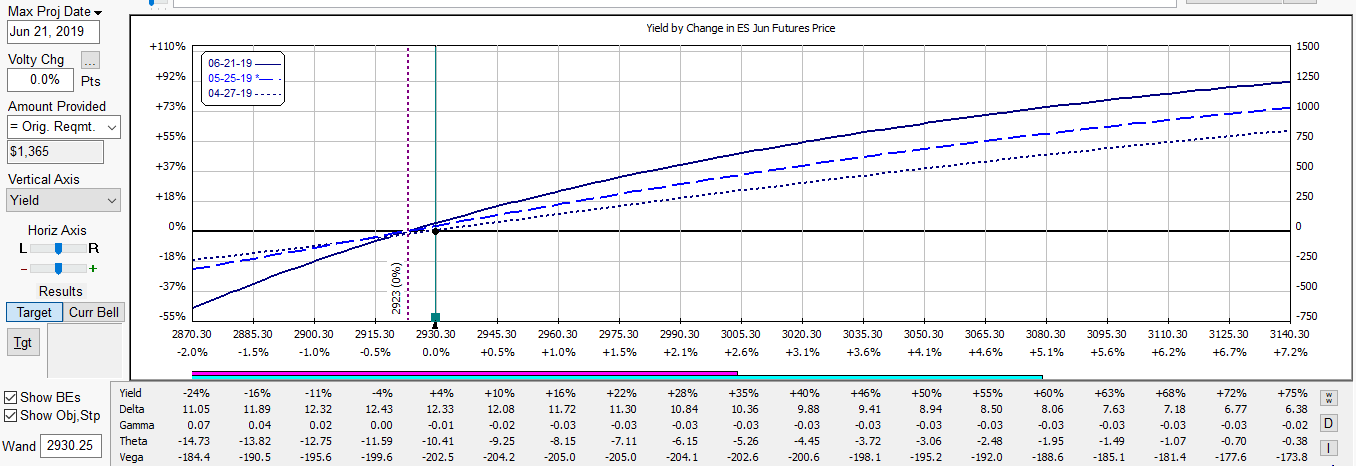Click the 06-21-19 legend entry
This screenshot has height=466, width=1356.
click(244, 63)
